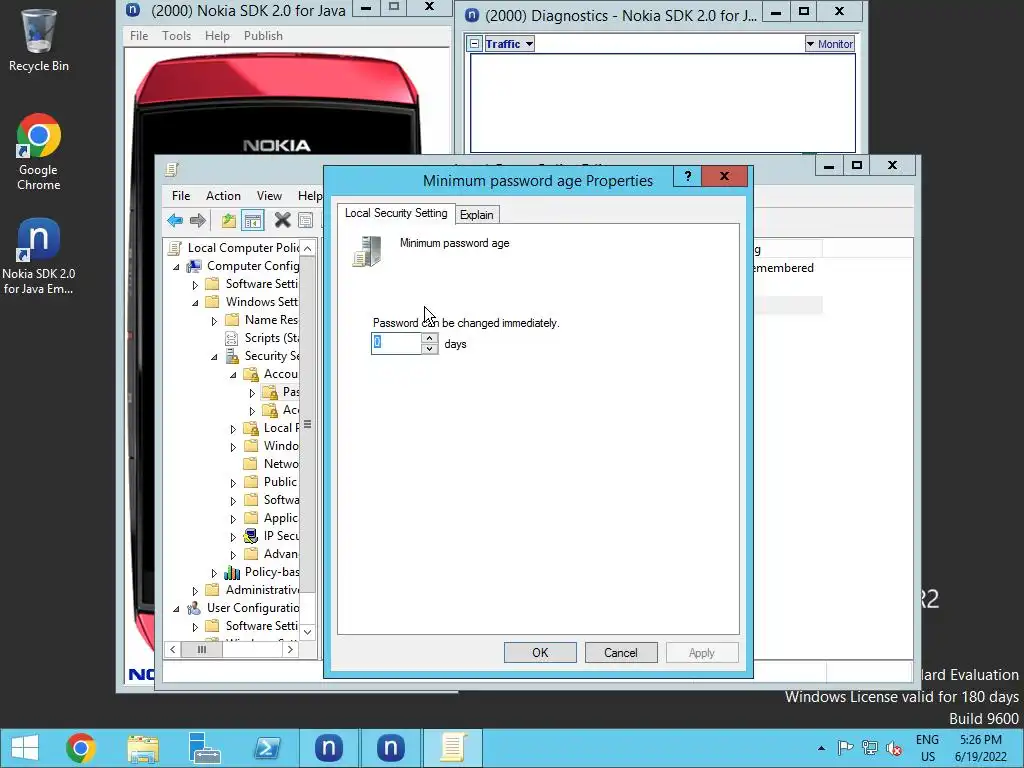Open the View menu in Group Policy Editor
Image resolution: width=1024 pixels, height=768 pixels.
point(269,196)
